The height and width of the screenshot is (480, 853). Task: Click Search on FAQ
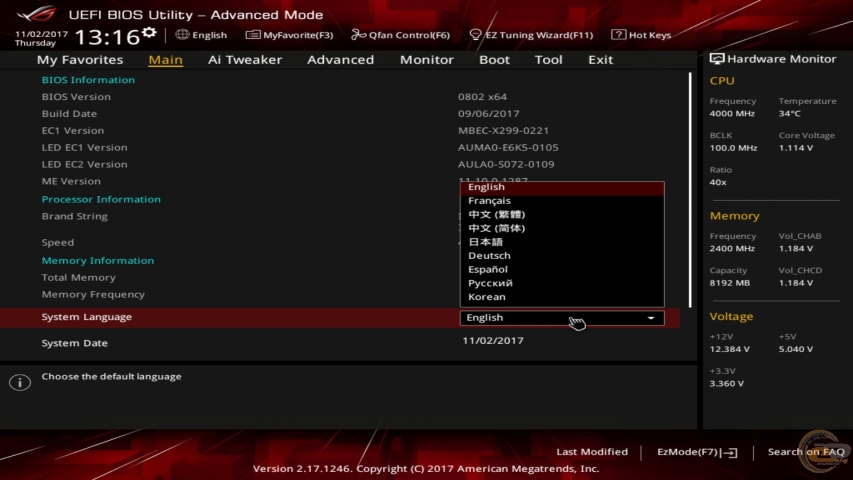806,452
